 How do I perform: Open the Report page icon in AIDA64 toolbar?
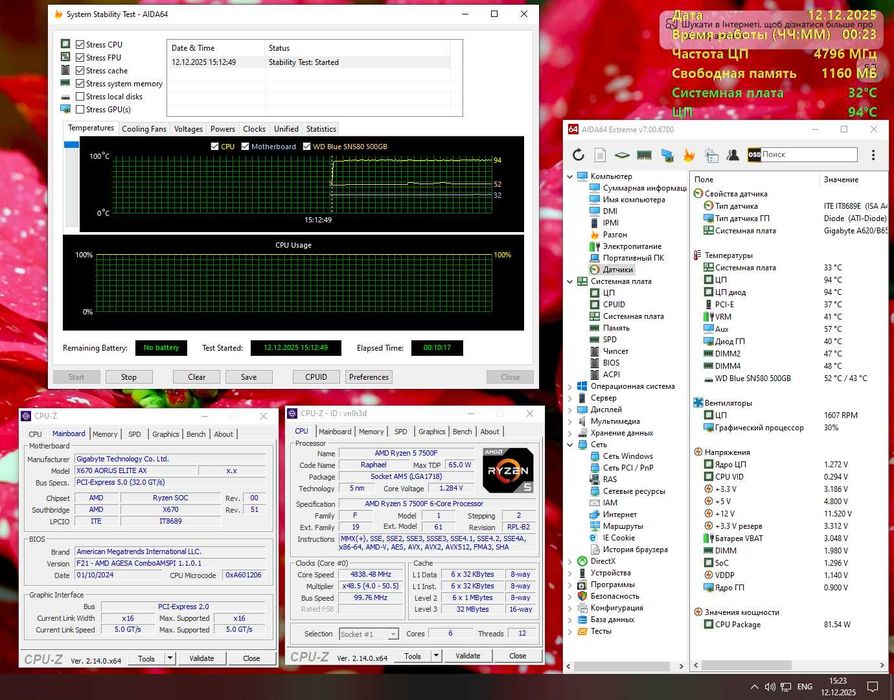[600, 154]
